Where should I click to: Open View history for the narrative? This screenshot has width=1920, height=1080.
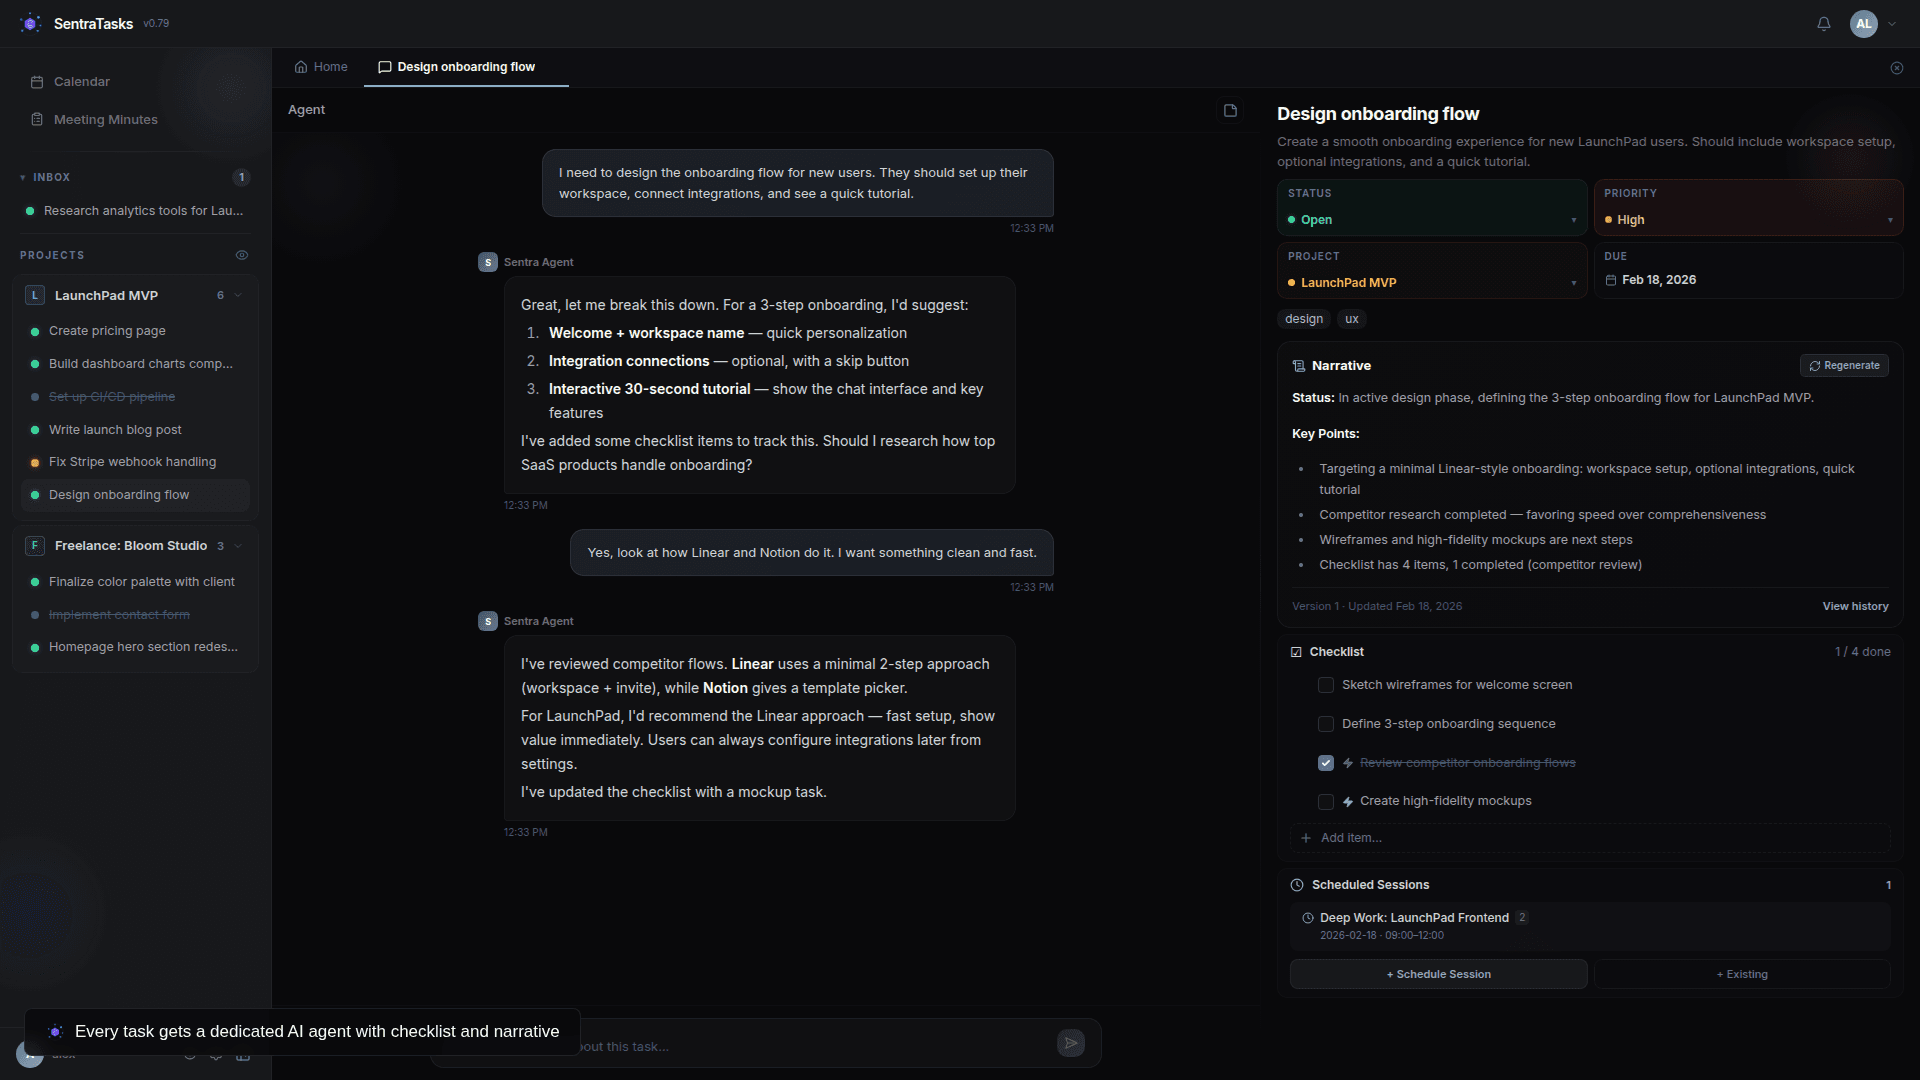point(1855,605)
